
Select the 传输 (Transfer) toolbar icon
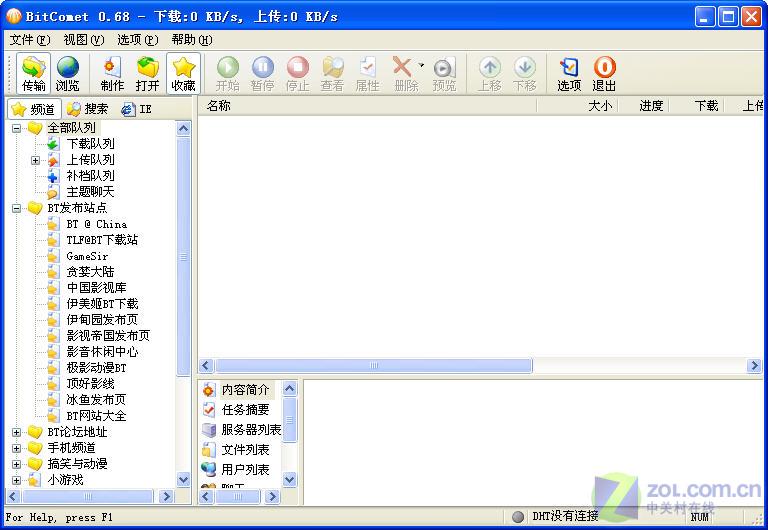click(34, 73)
